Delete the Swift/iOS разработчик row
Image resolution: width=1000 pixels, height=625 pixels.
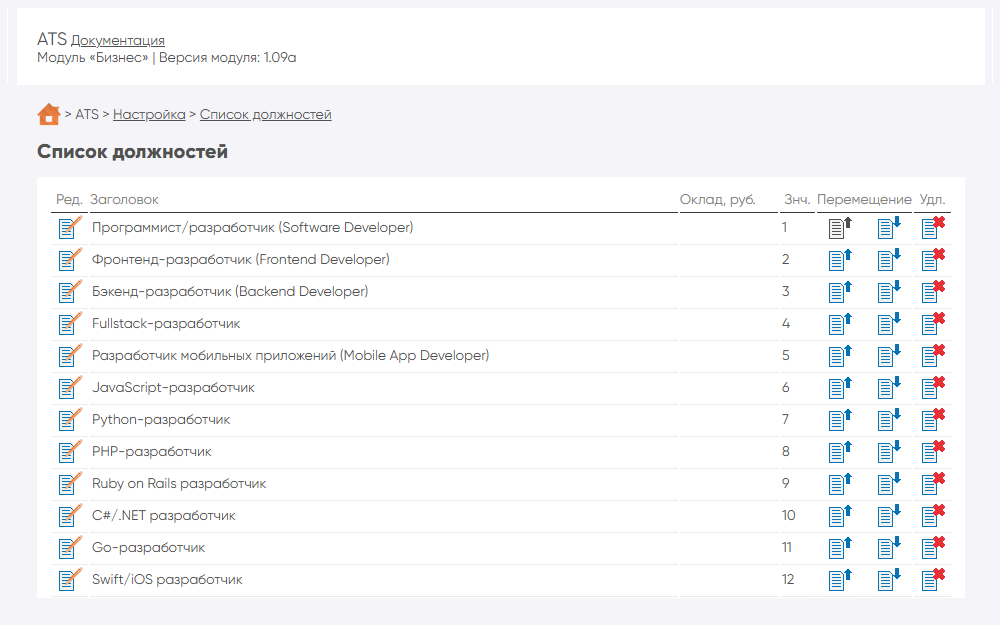pyautogui.click(x=933, y=580)
